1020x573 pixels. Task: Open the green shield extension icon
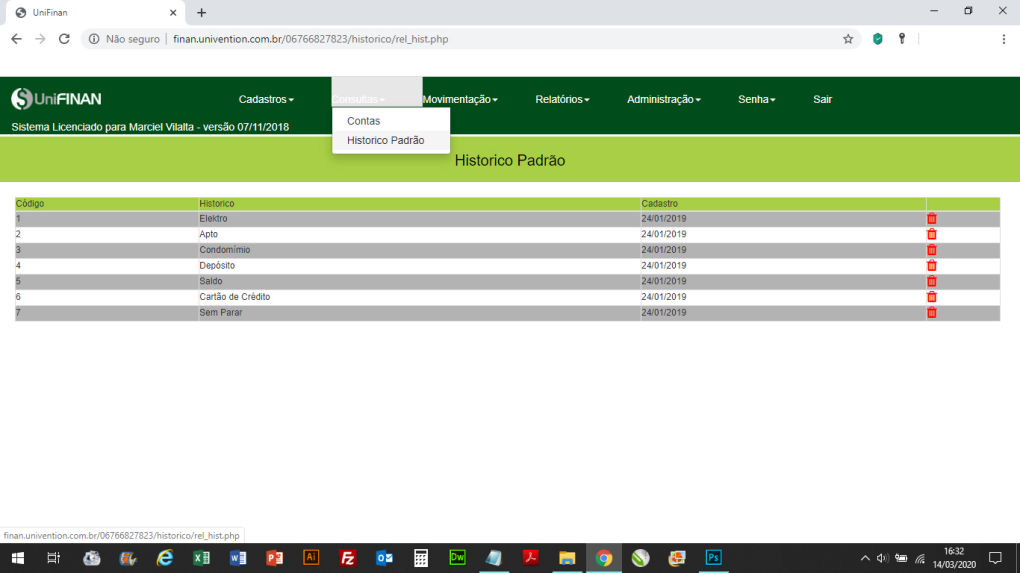click(x=878, y=39)
